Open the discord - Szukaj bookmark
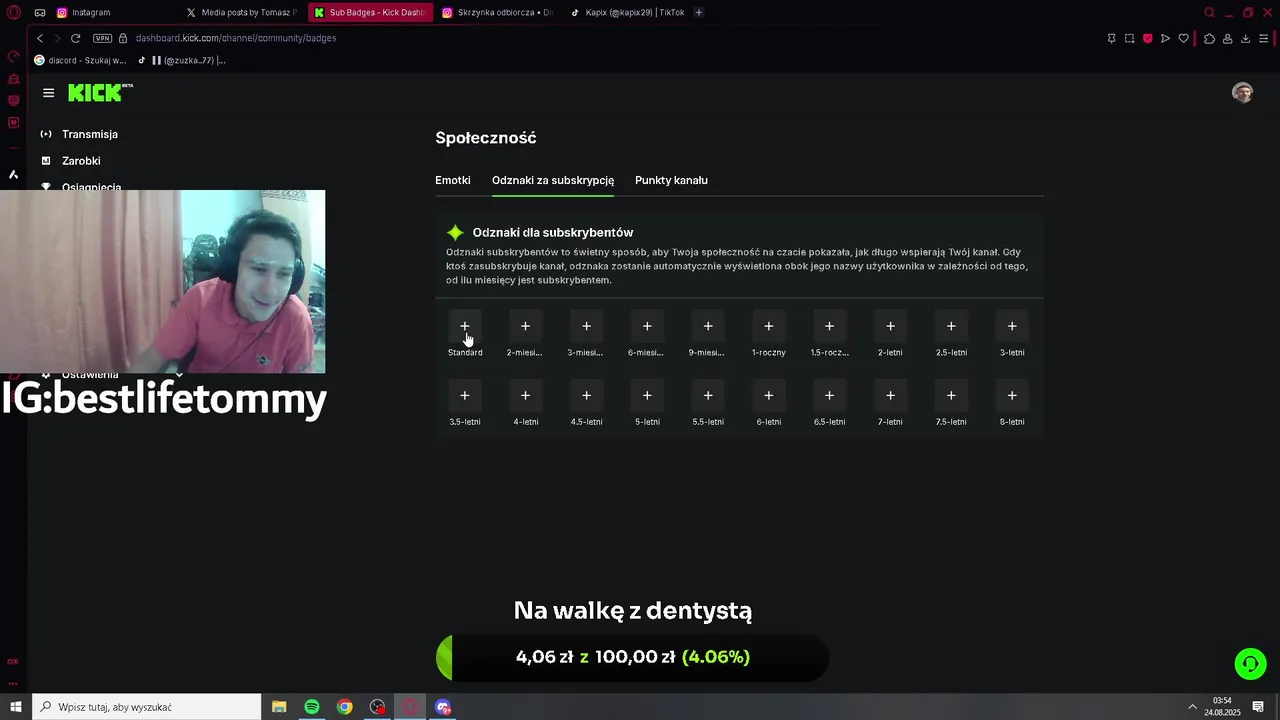Image resolution: width=1280 pixels, height=720 pixels. click(x=80, y=60)
